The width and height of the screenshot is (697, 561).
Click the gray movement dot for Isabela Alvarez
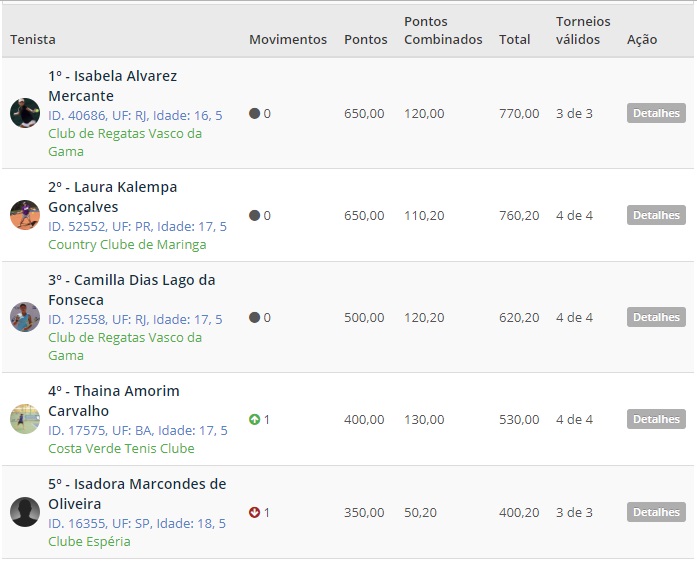254,114
